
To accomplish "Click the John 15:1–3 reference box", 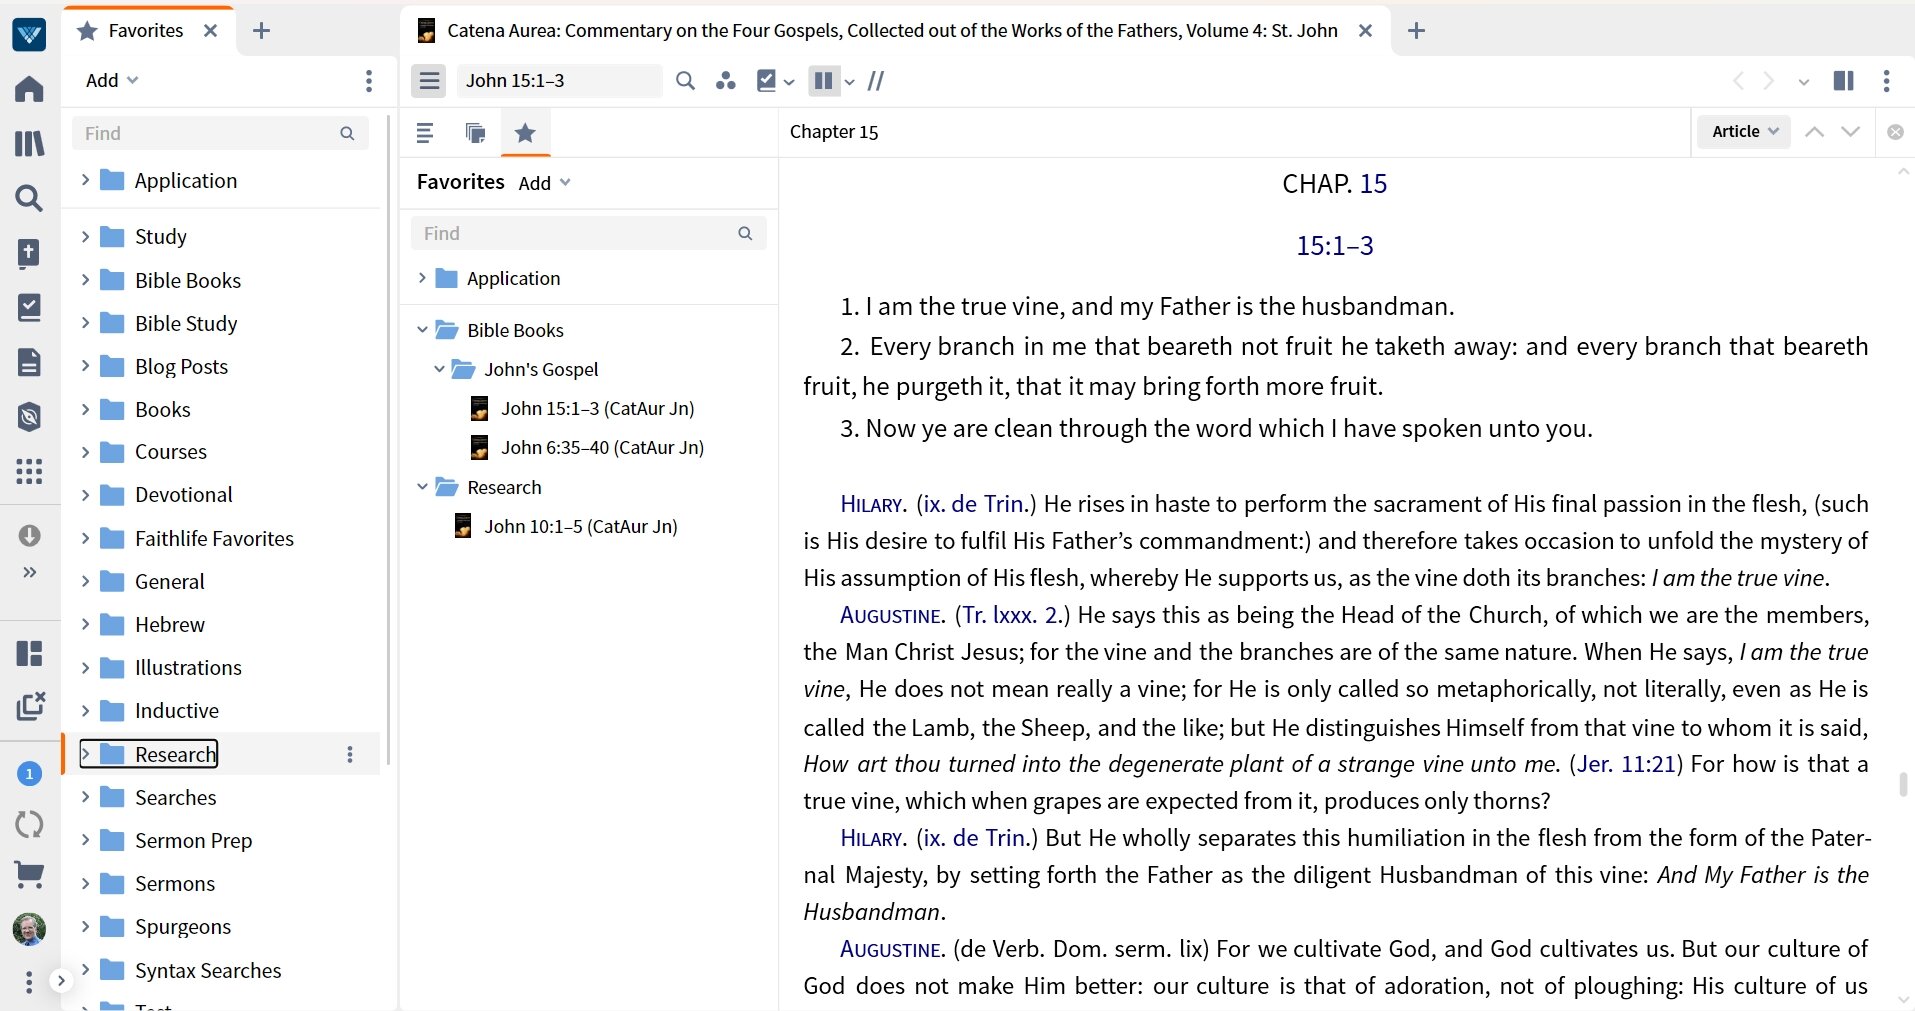I will pos(559,81).
